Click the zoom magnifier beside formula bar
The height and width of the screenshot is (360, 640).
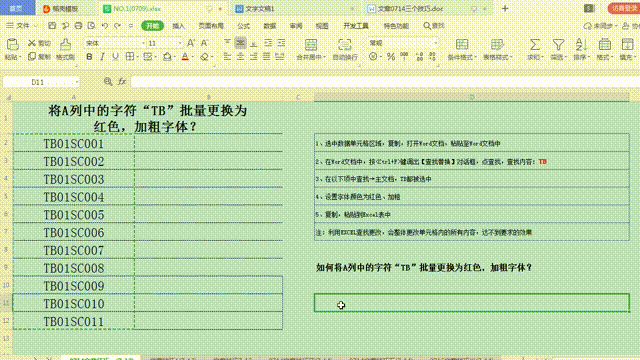[x=108, y=81]
